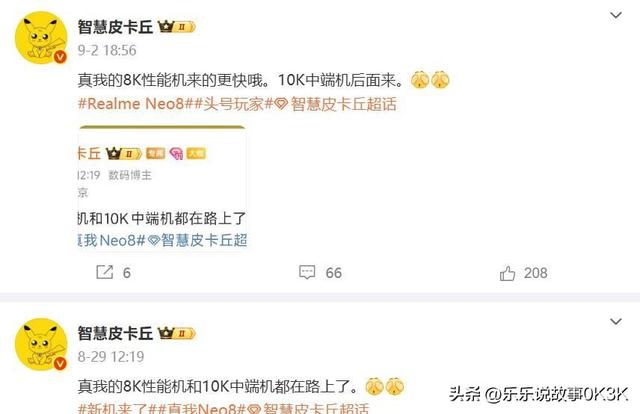The height and width of the screenshot is (414, 640).
Task: Click the 8-29 12:19 timestamp
Action: click(x=111, y=356)
